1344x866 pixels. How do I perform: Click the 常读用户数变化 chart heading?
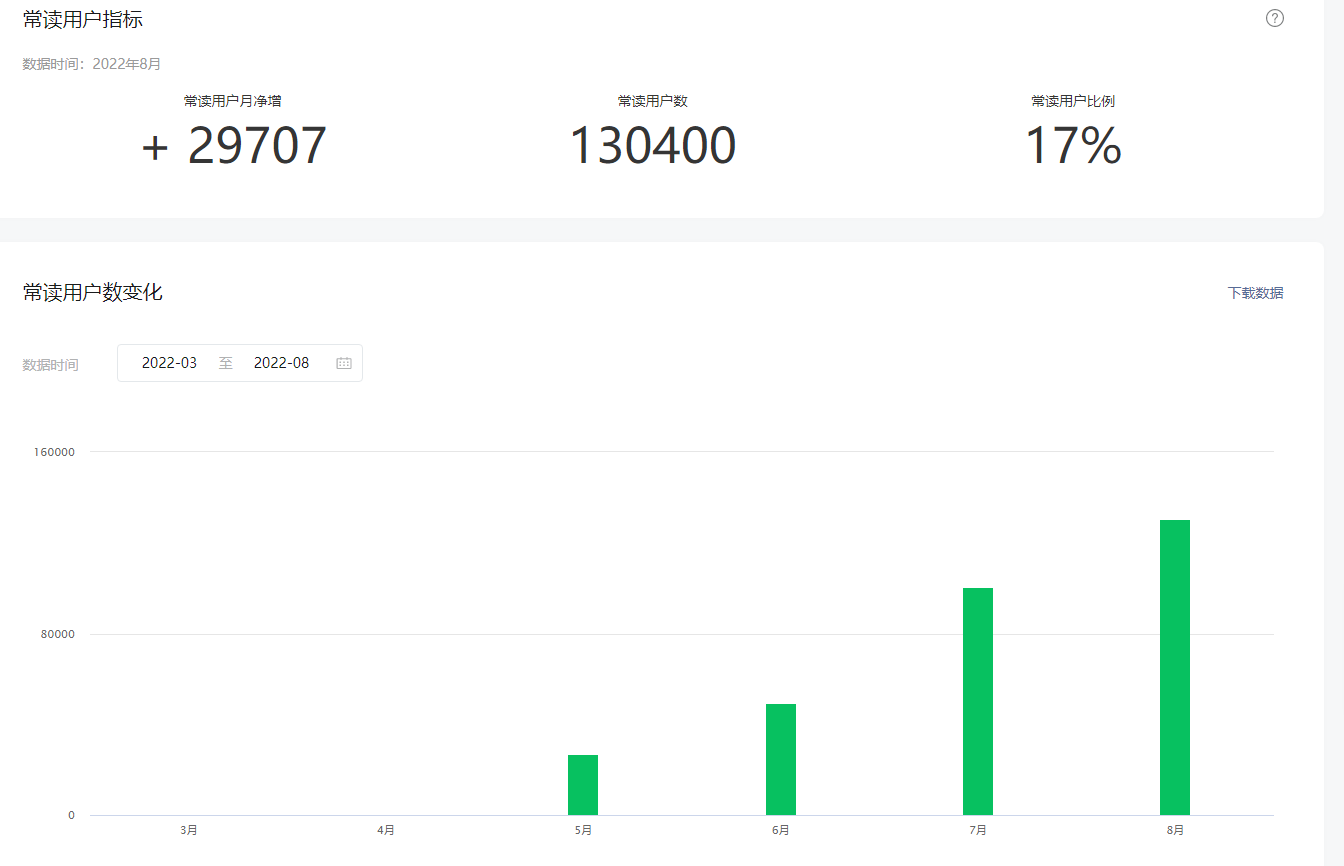pyautogui.click(x=93, y=292)
